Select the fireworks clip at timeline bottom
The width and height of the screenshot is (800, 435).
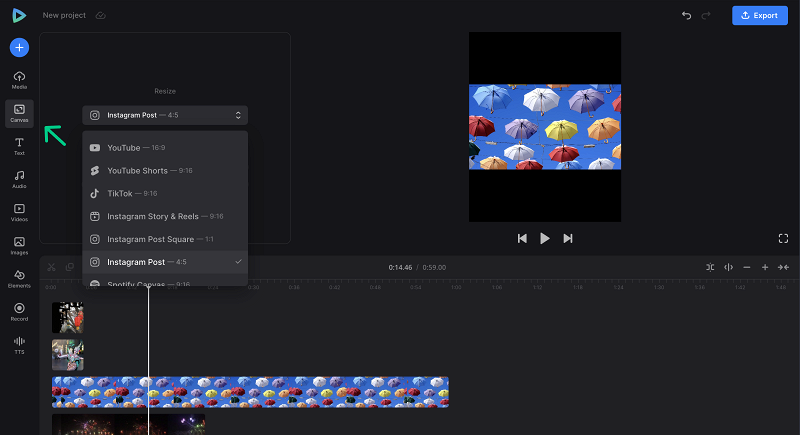[x=129, y=424]
